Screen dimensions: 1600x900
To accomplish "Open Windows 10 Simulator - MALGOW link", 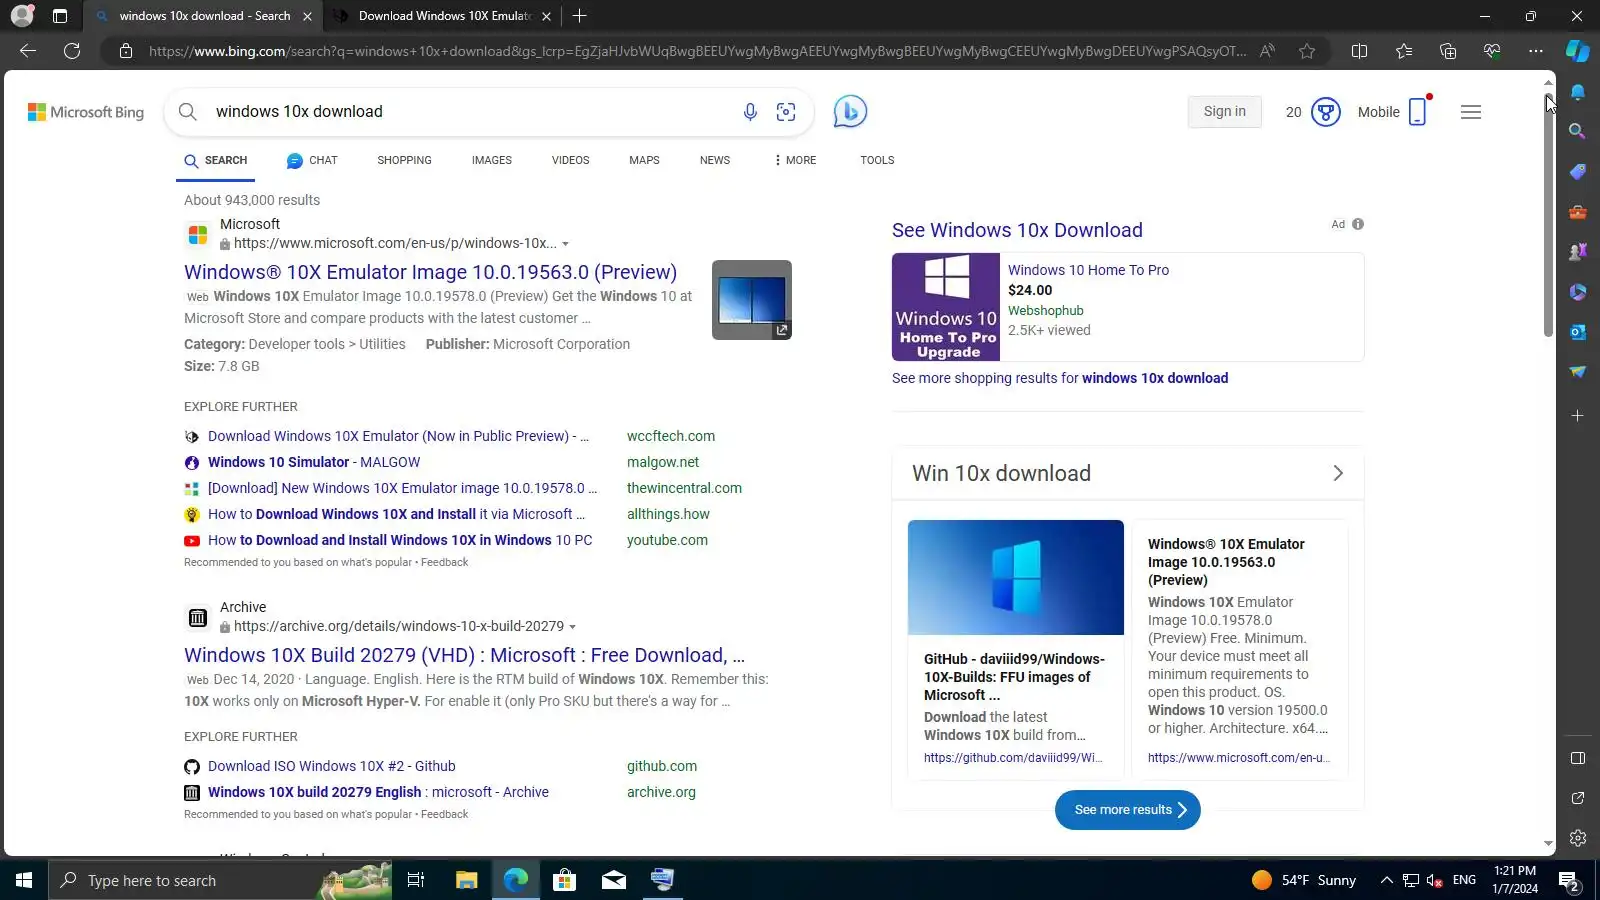I will pos(314,462).
